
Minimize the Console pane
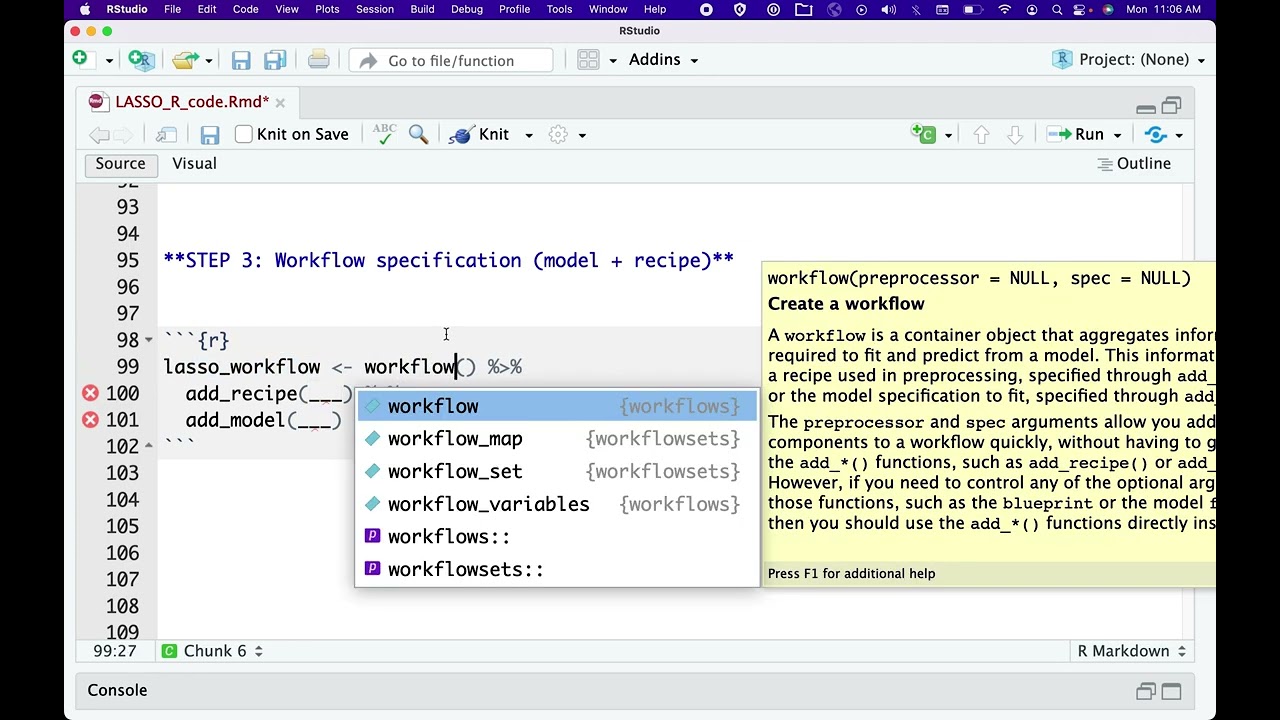tap(1146, 691)
